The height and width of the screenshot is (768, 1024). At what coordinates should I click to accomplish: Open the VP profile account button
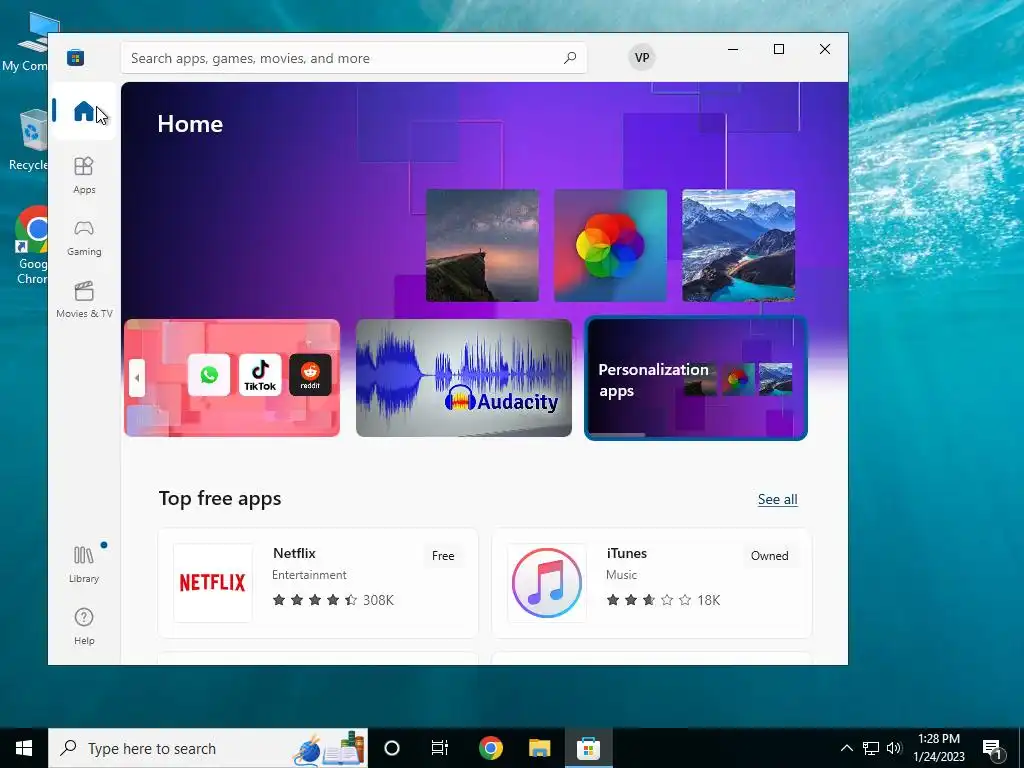(642, 57)
